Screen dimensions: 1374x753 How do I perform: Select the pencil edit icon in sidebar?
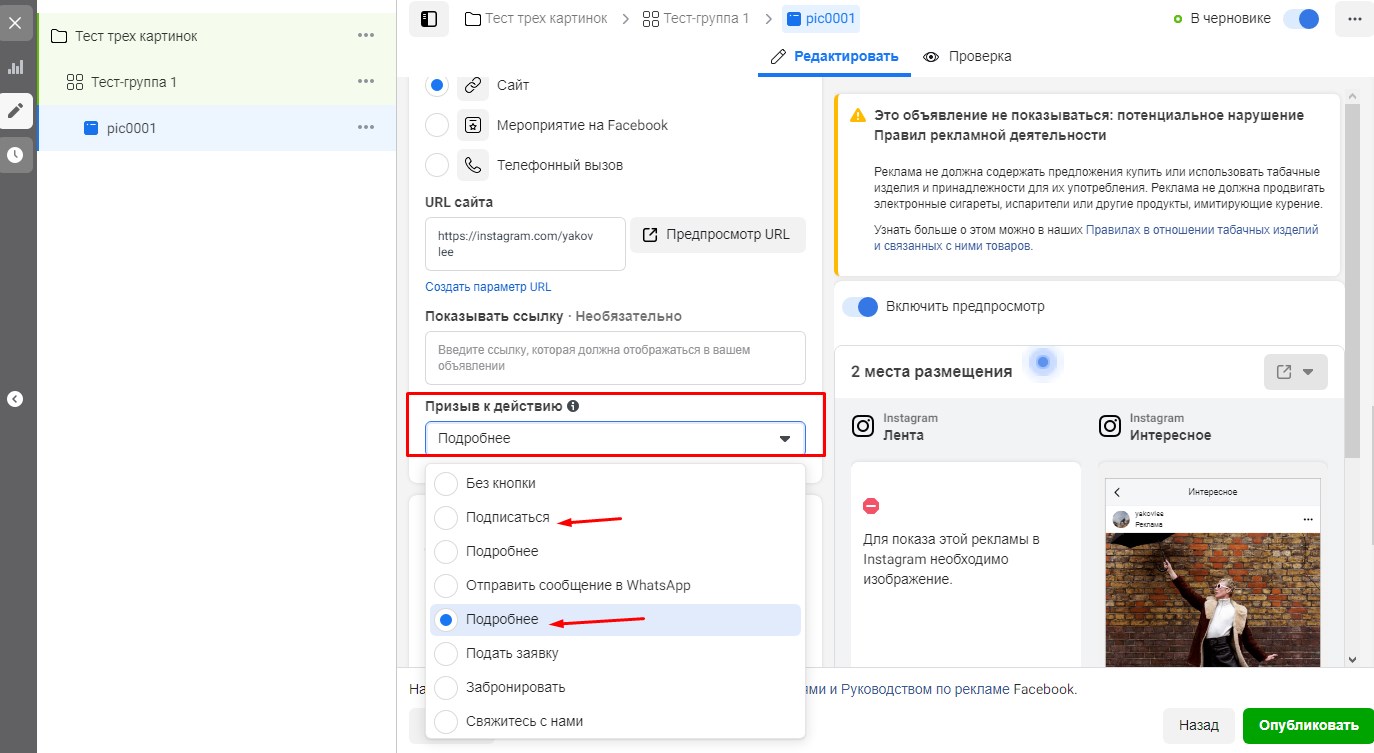[x=15, y=111]
